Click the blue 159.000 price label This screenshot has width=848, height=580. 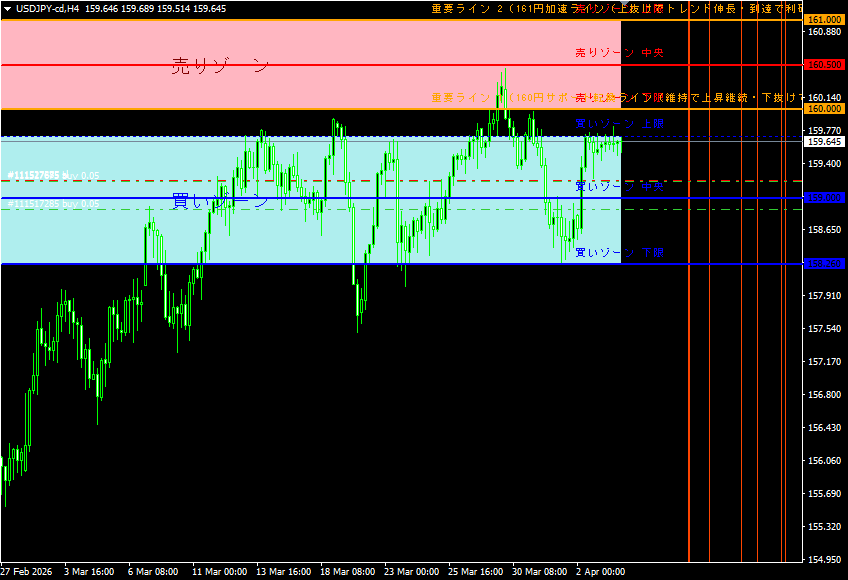point(824,198)
